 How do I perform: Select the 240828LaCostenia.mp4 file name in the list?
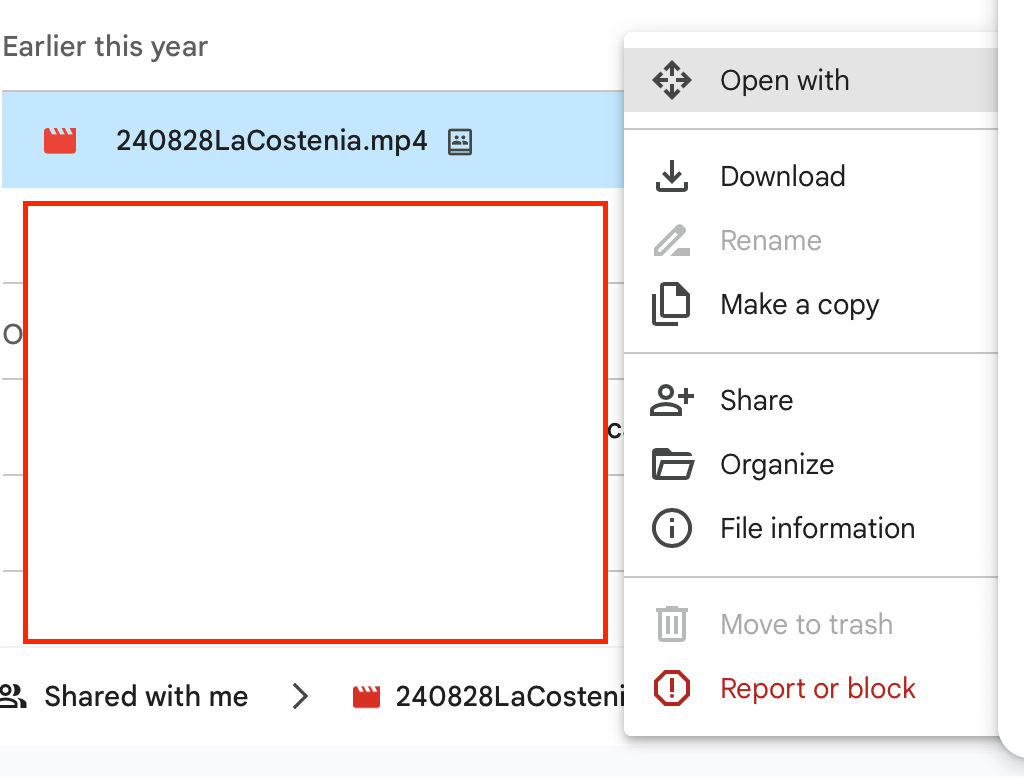pyautogui.click(x=271, y=141)
